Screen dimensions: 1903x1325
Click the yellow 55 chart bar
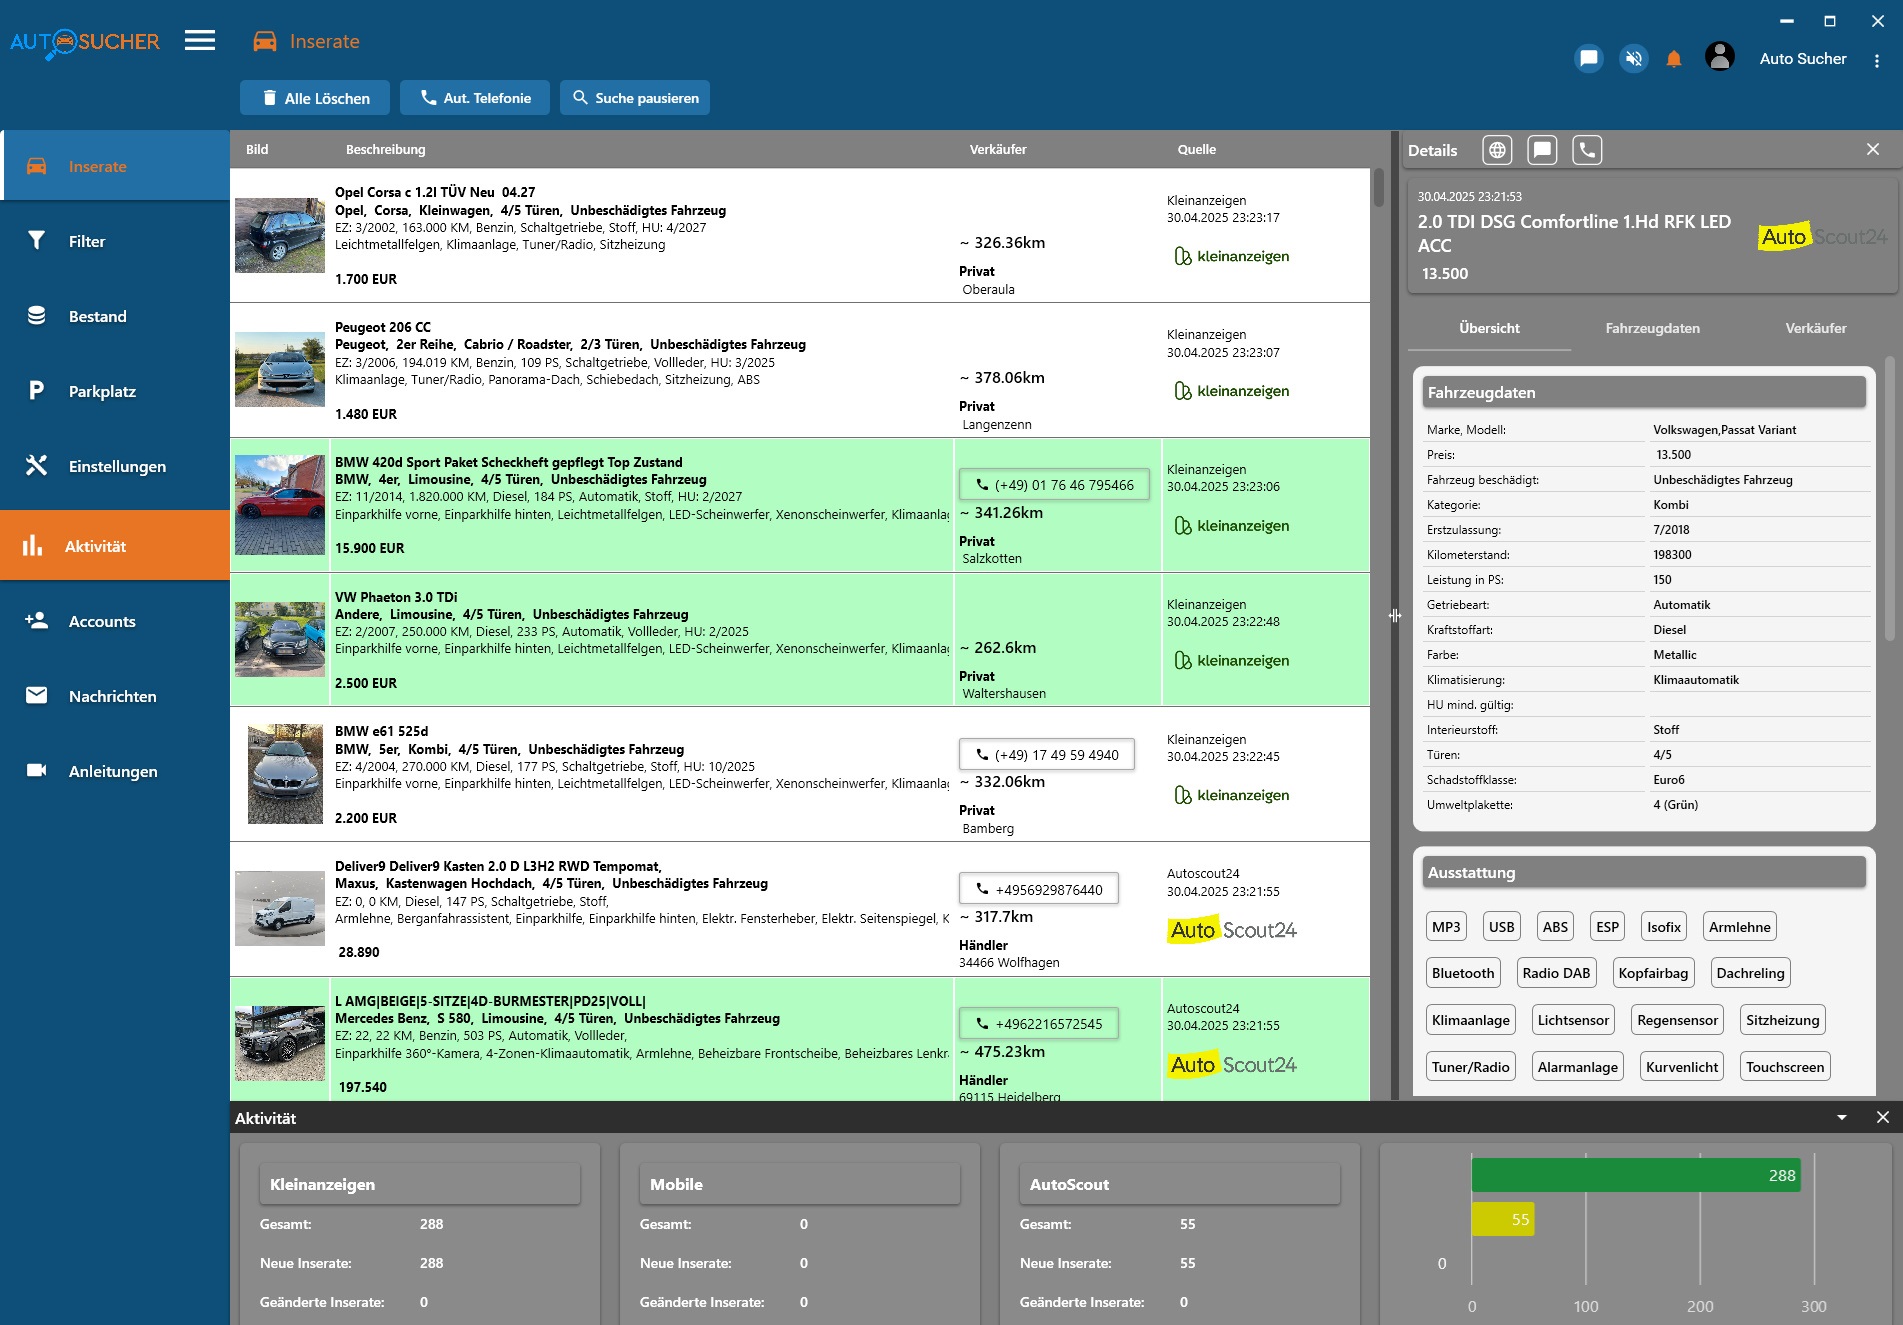(x=1503, y=1219)
